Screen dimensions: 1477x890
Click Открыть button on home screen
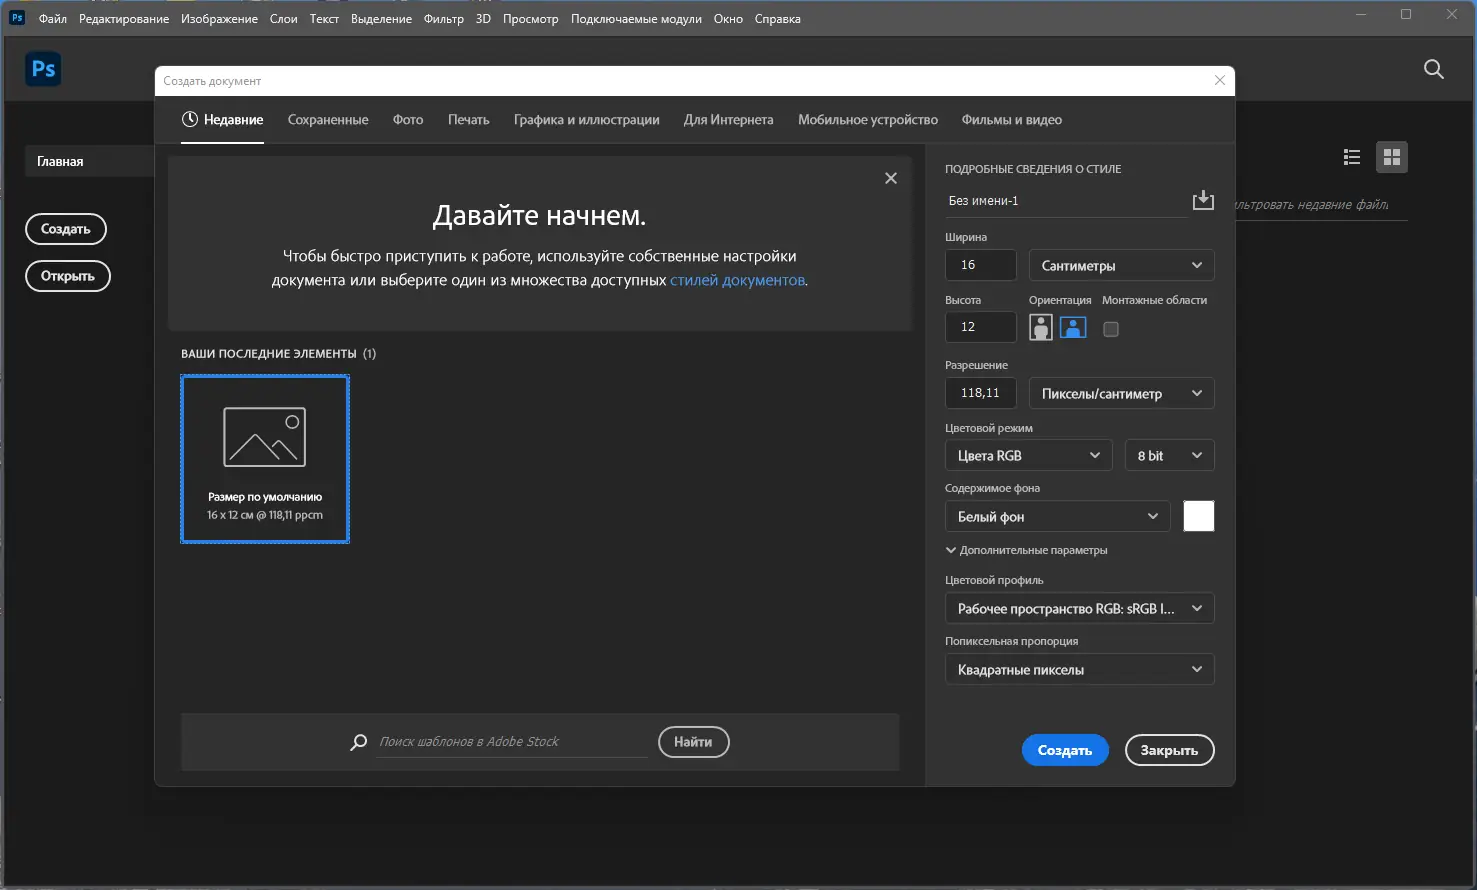[x=68, y=276]
